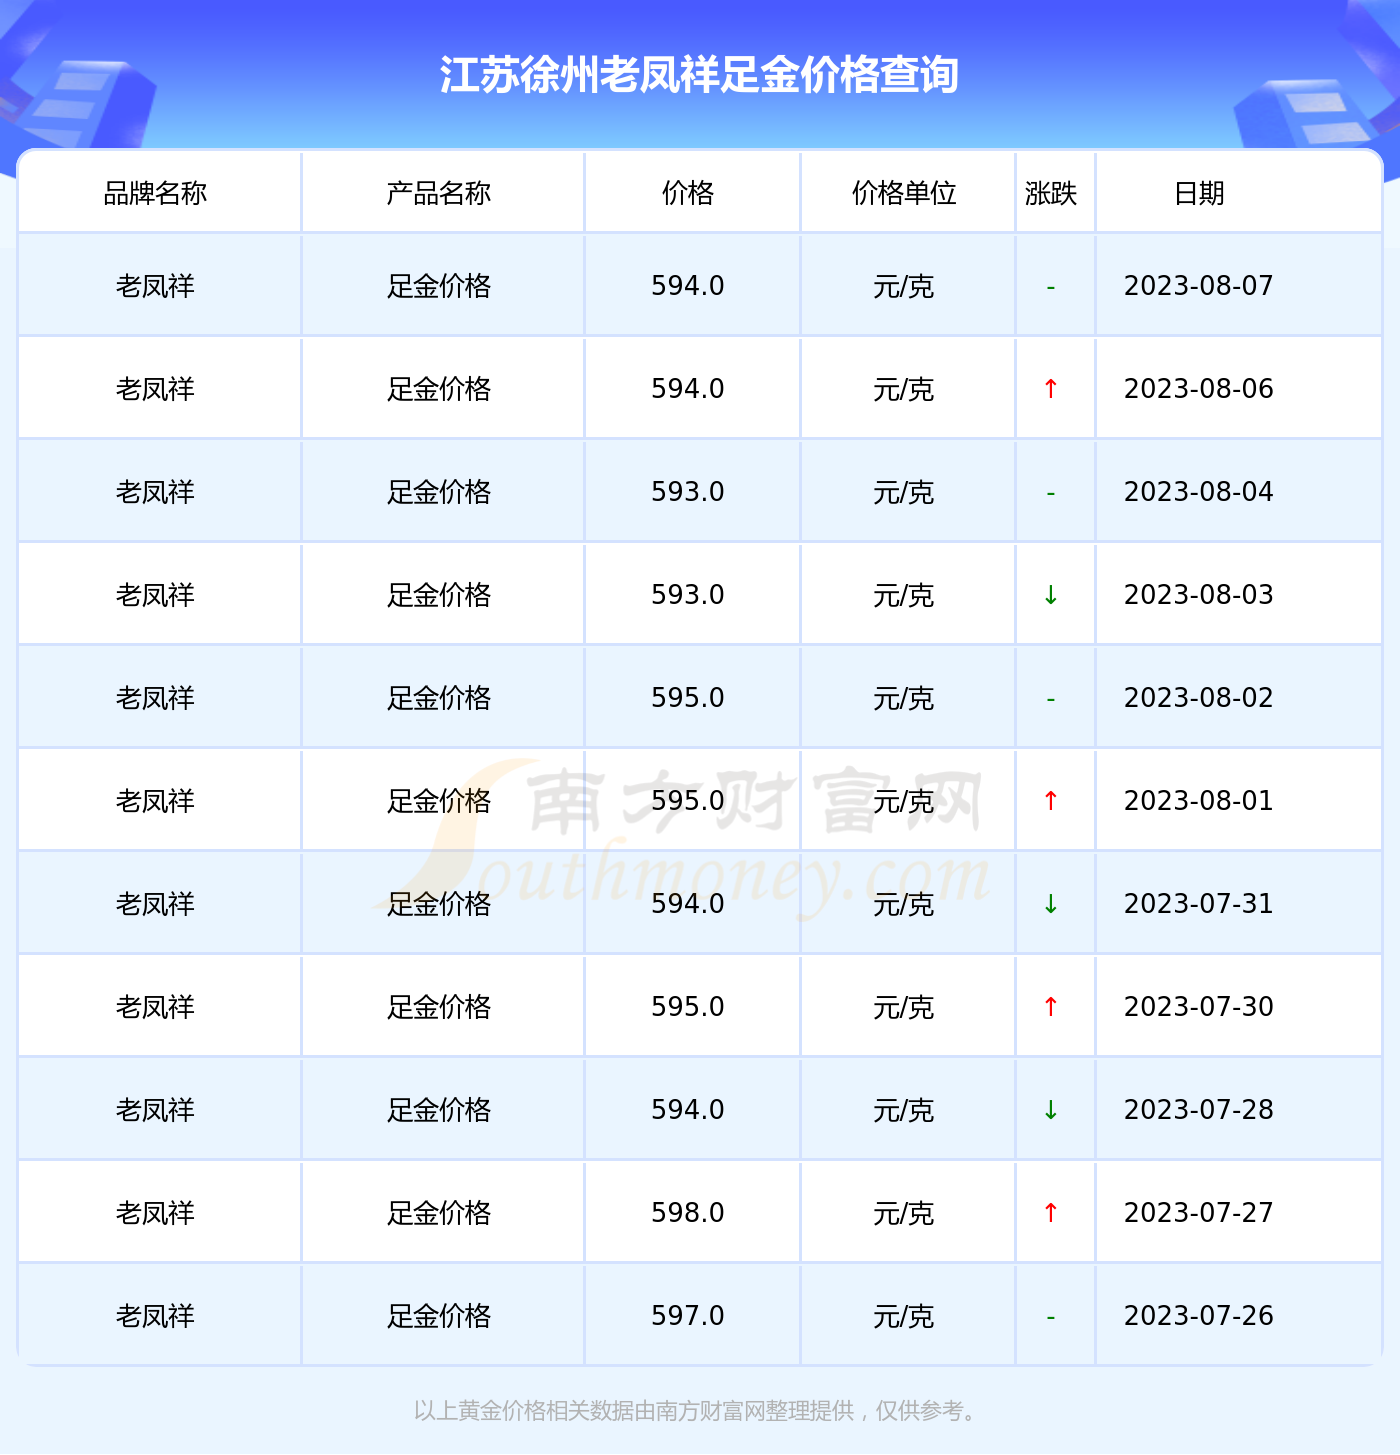Click price 597.0 in the 2023-07-26 row

688,1316
